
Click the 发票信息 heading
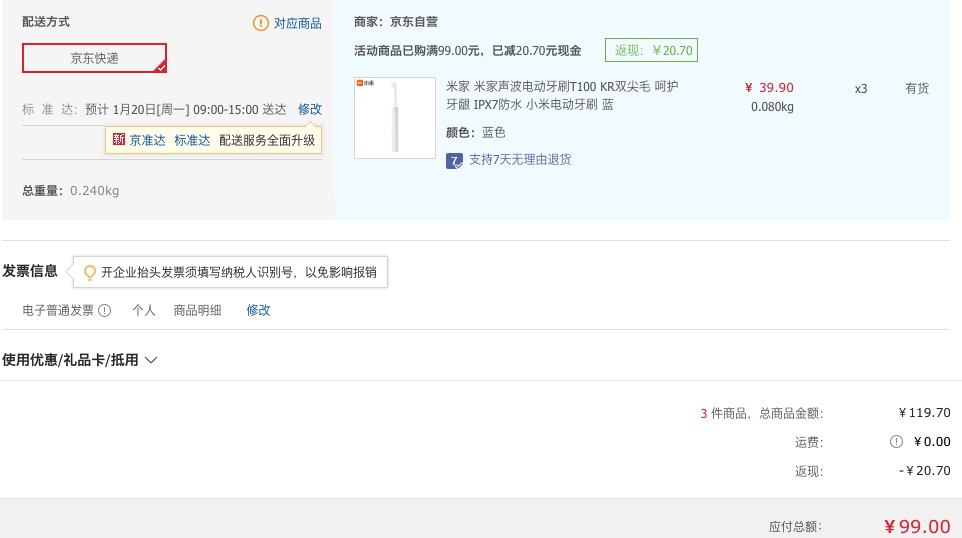tap(30, 271)
